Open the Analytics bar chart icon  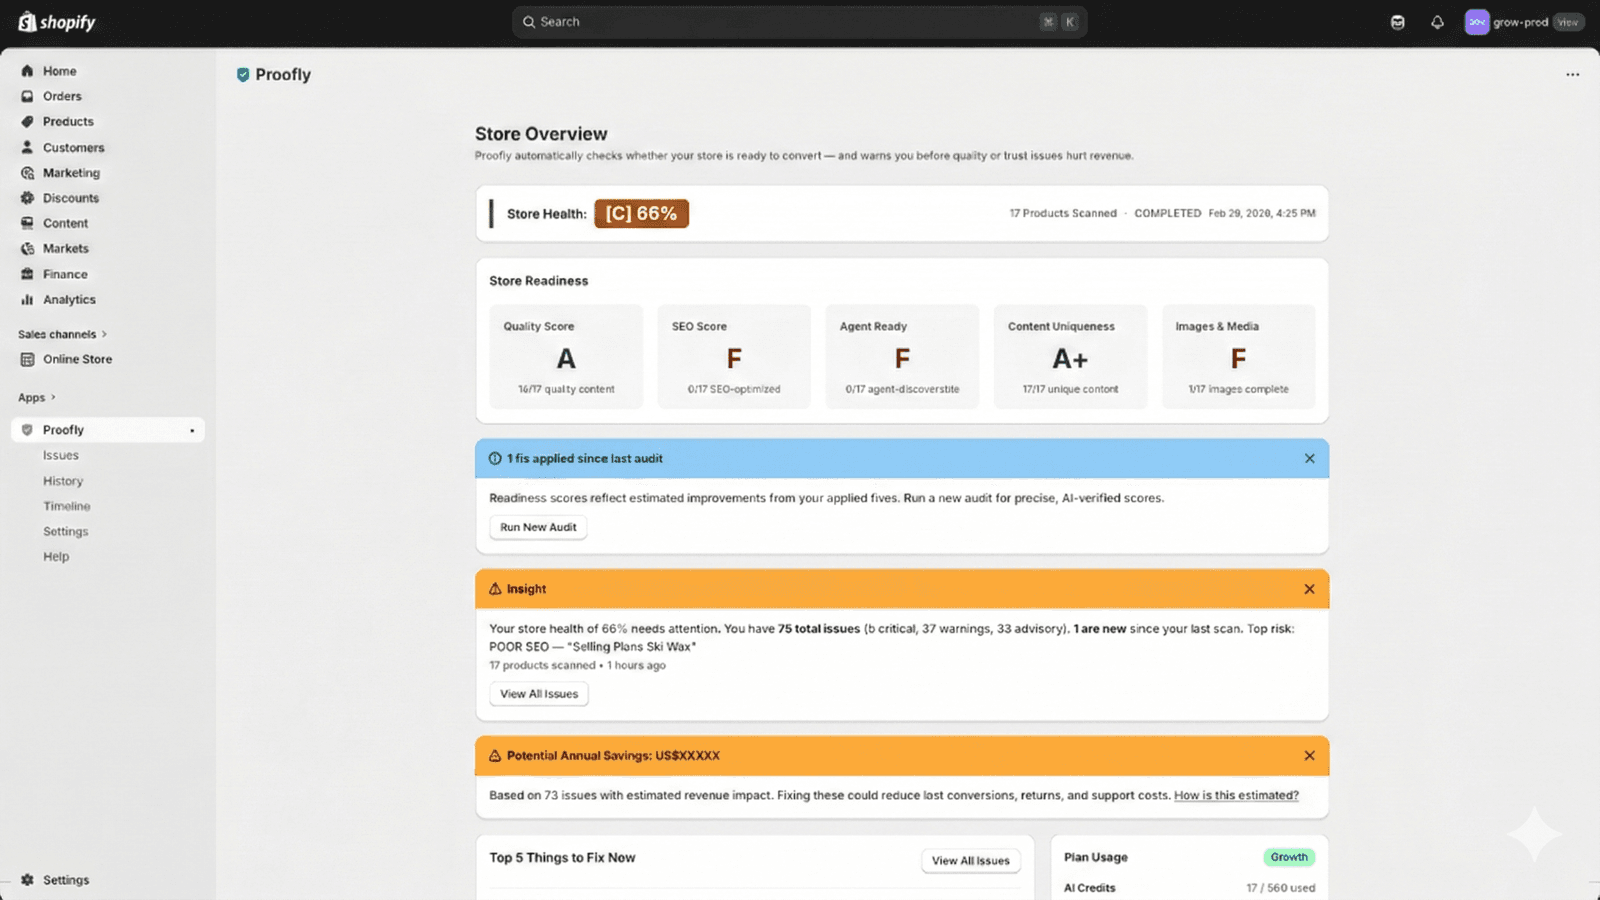coord(27,299)
